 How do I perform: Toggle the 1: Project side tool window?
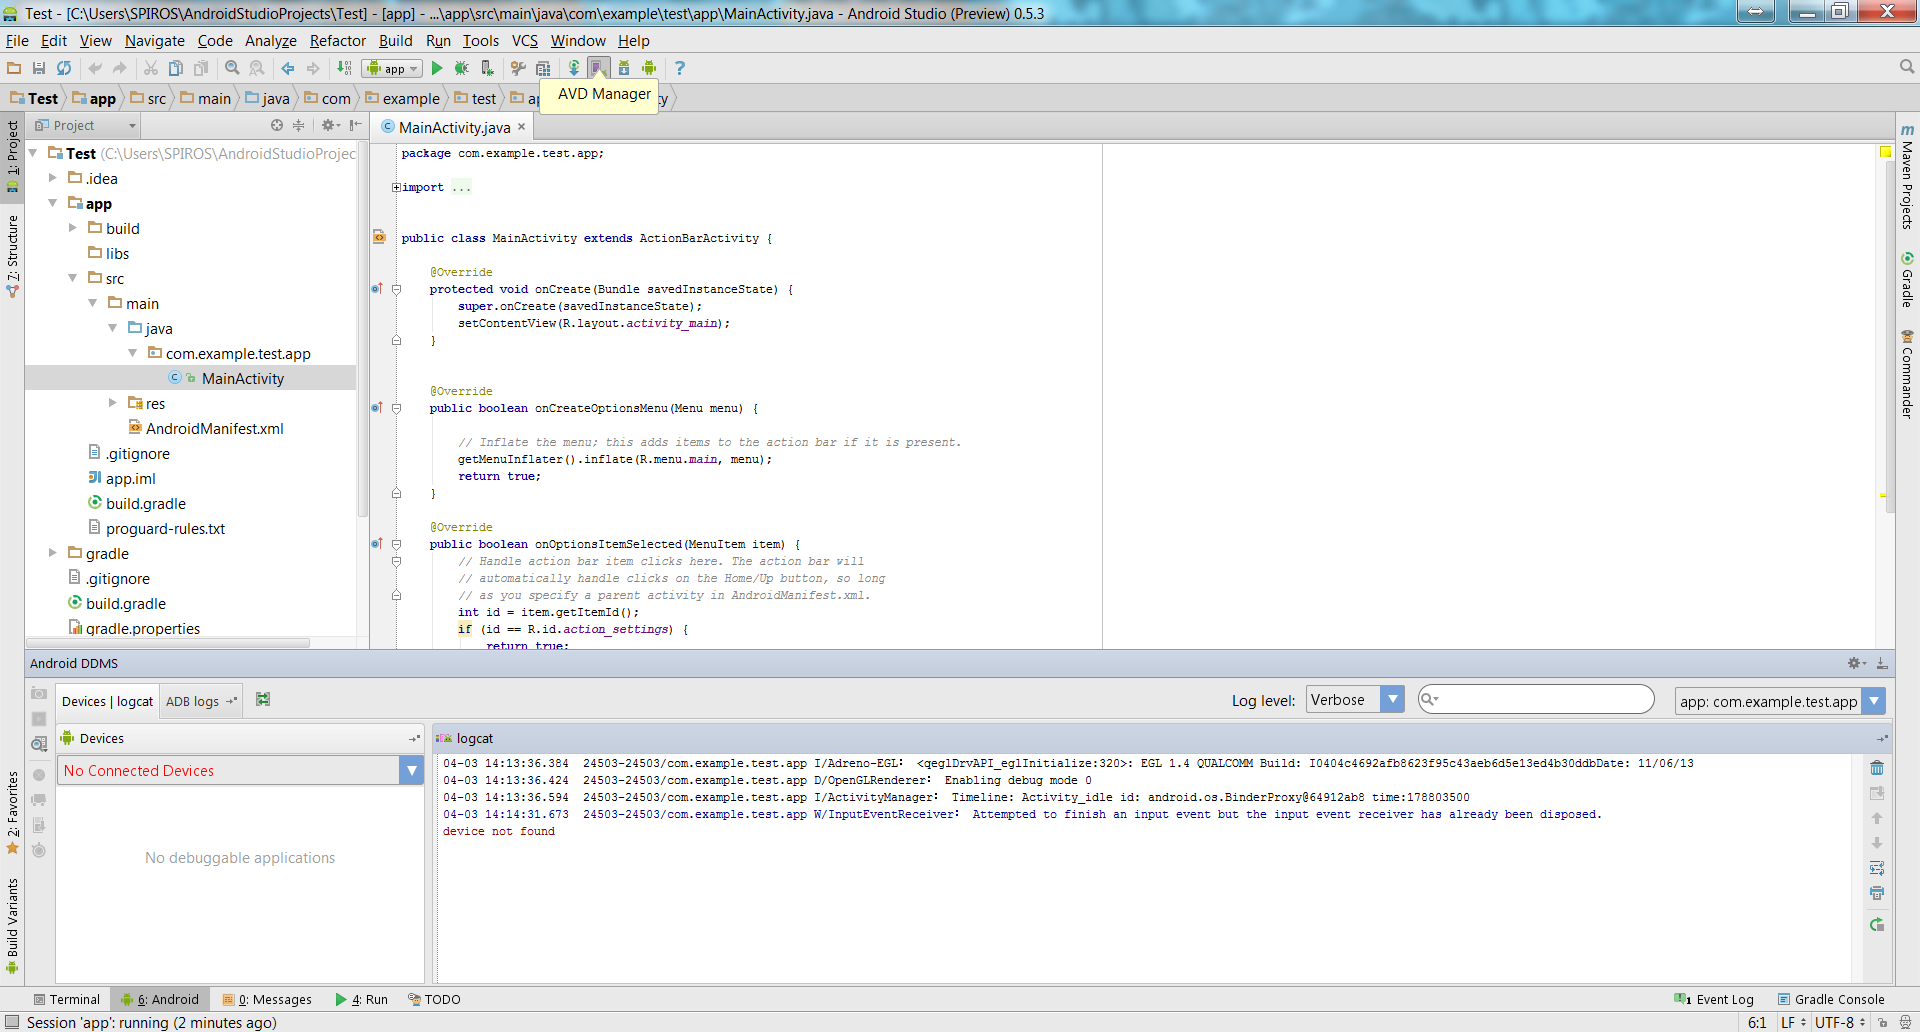coord(12,155)
